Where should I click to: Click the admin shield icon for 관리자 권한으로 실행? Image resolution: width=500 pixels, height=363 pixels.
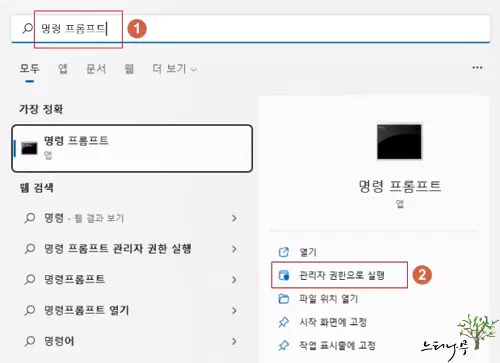[x=284, y=275]
